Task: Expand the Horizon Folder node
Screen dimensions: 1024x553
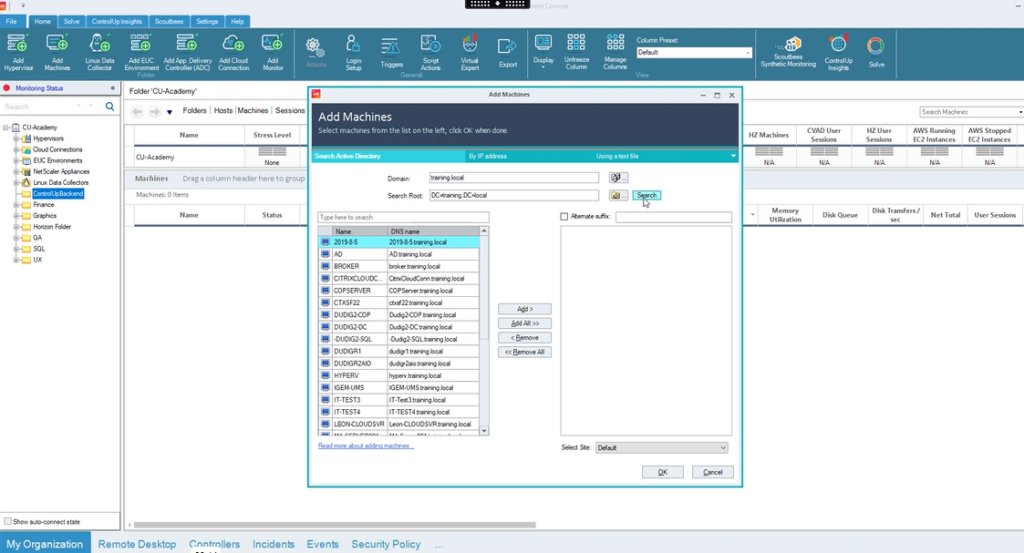Action: (16, 227)
